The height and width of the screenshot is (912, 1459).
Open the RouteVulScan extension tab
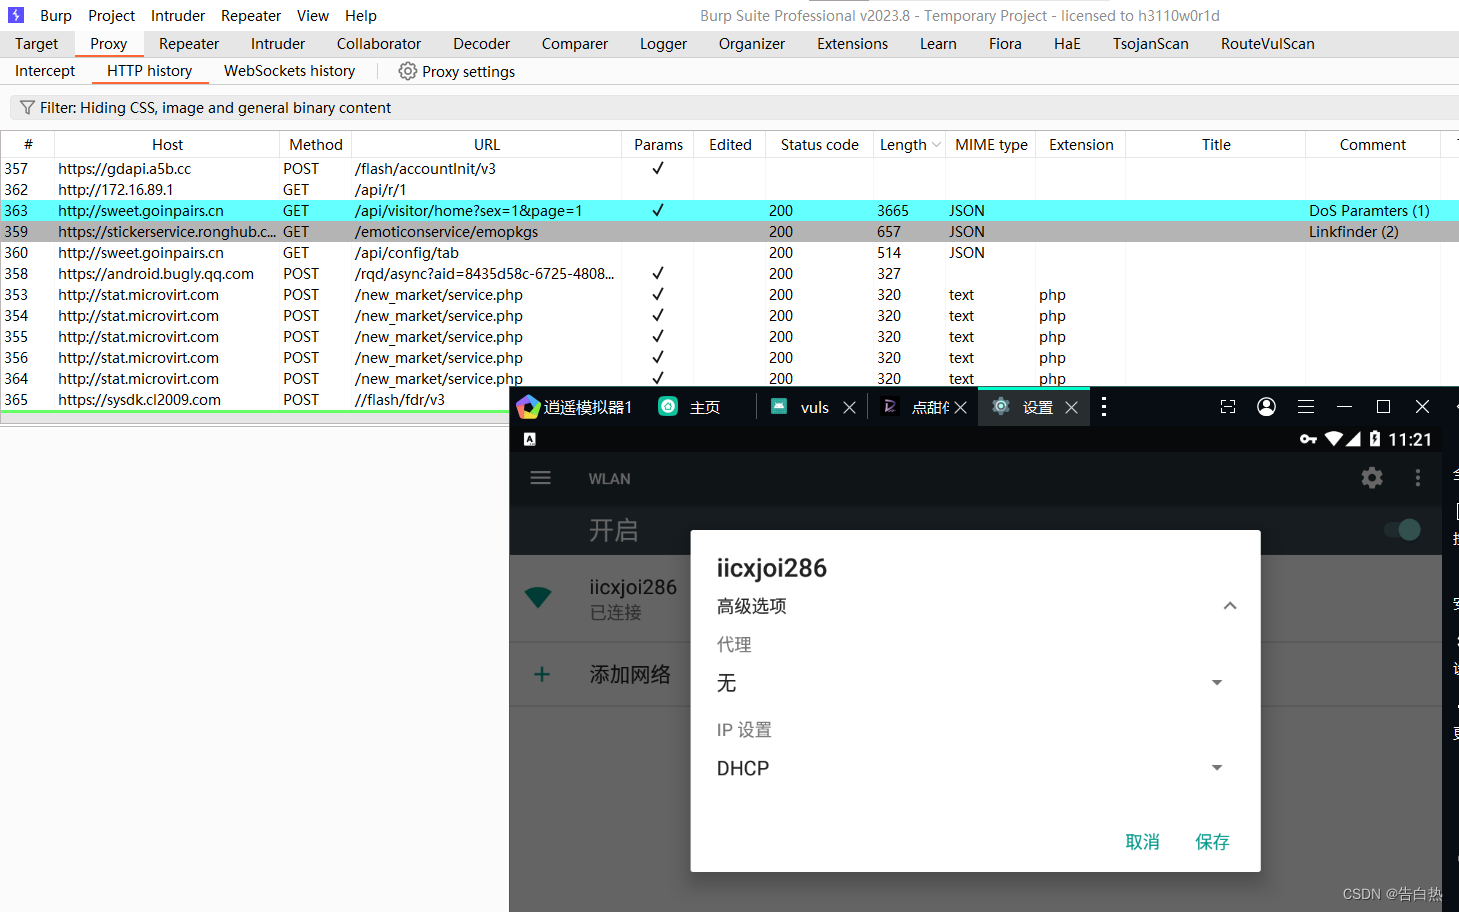pyautogui.click(x=1268, y=44)
